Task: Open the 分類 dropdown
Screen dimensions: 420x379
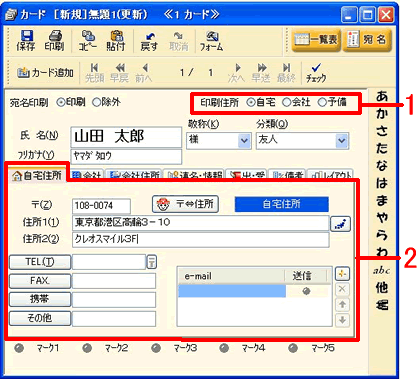Action: point(342,140)
